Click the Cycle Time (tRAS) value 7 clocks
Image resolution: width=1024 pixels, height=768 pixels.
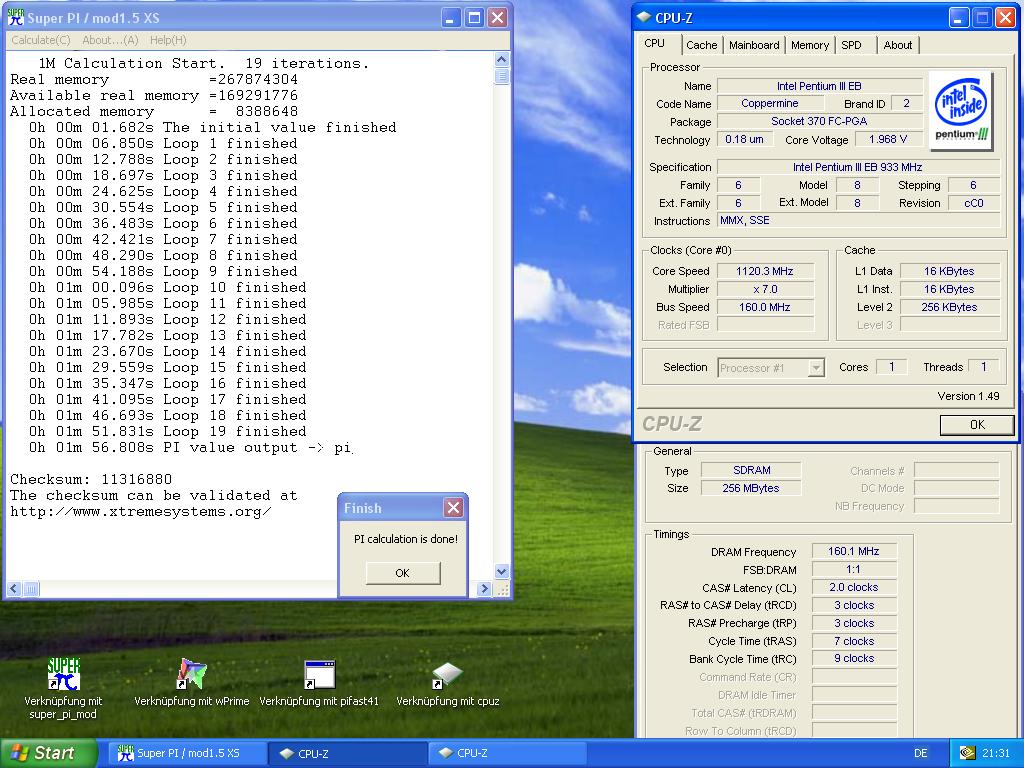854,641
